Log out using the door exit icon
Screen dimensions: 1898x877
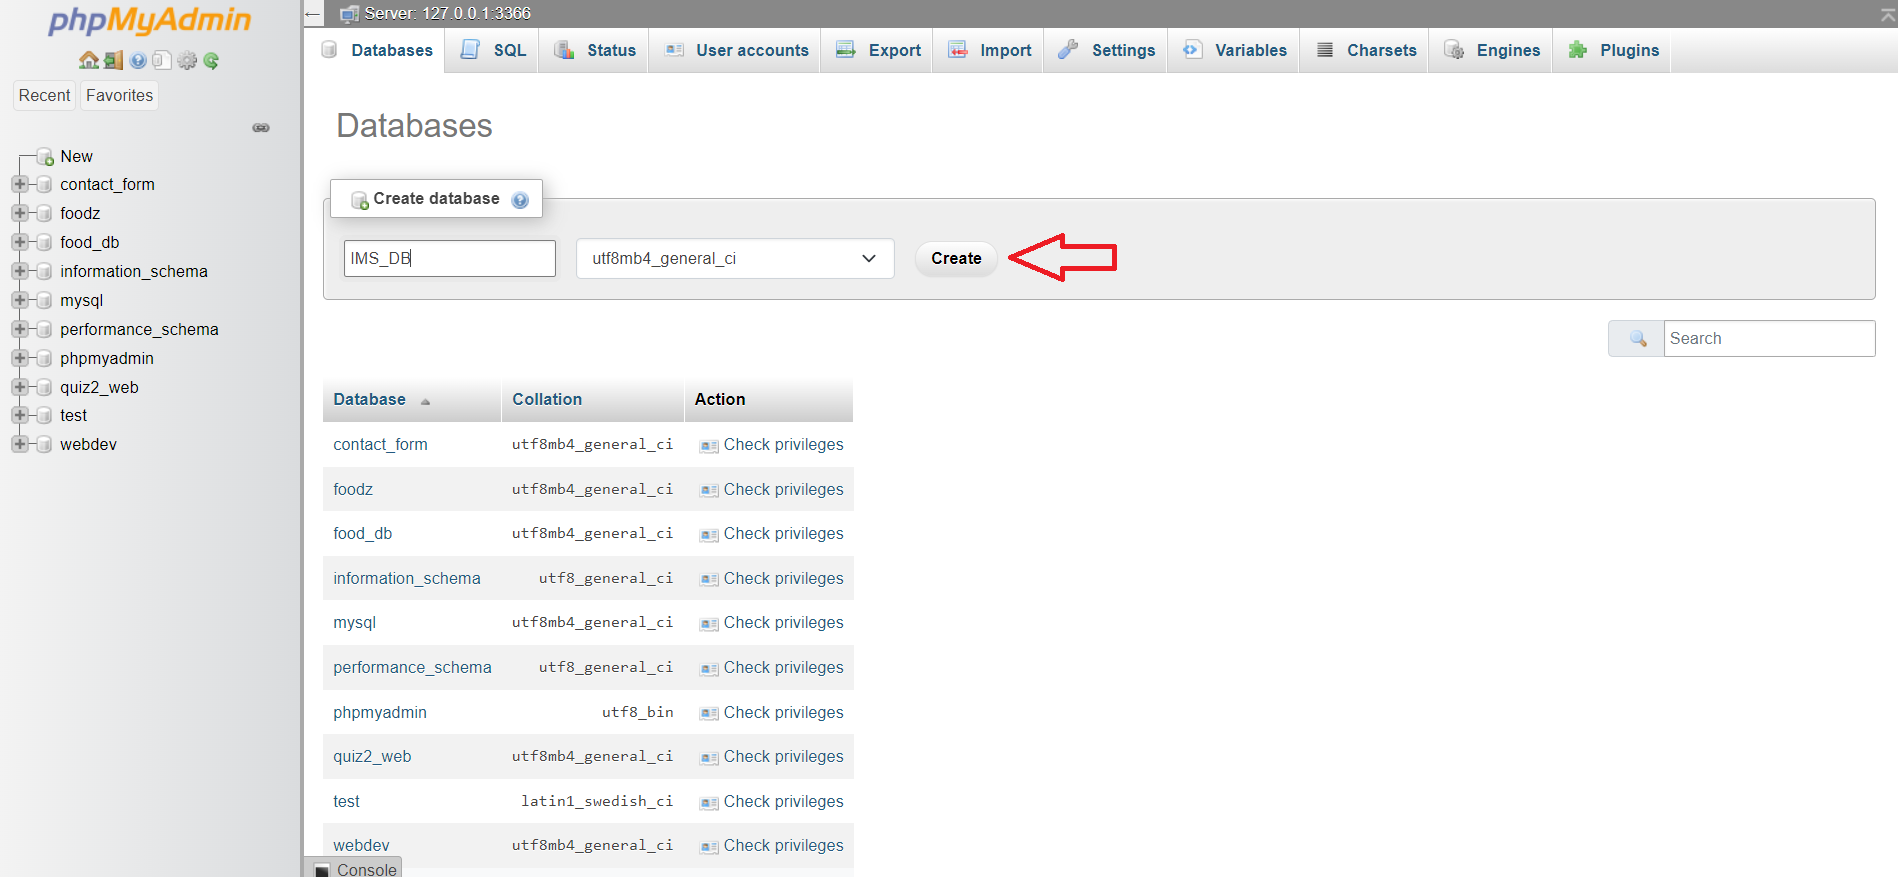pyautogui.click(x=113, y=60)
